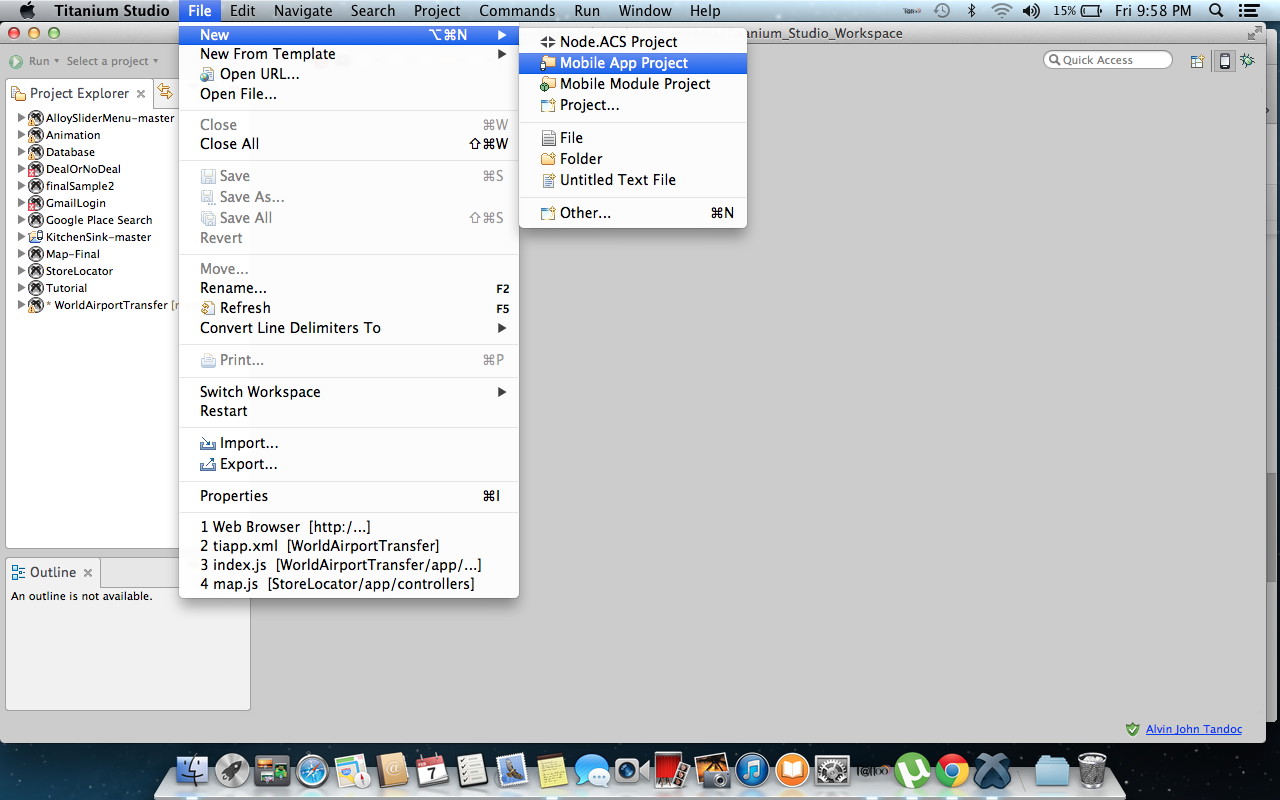Select Export... from File menu
This screenshot has width=1280, height=800.
click(348, 464)
